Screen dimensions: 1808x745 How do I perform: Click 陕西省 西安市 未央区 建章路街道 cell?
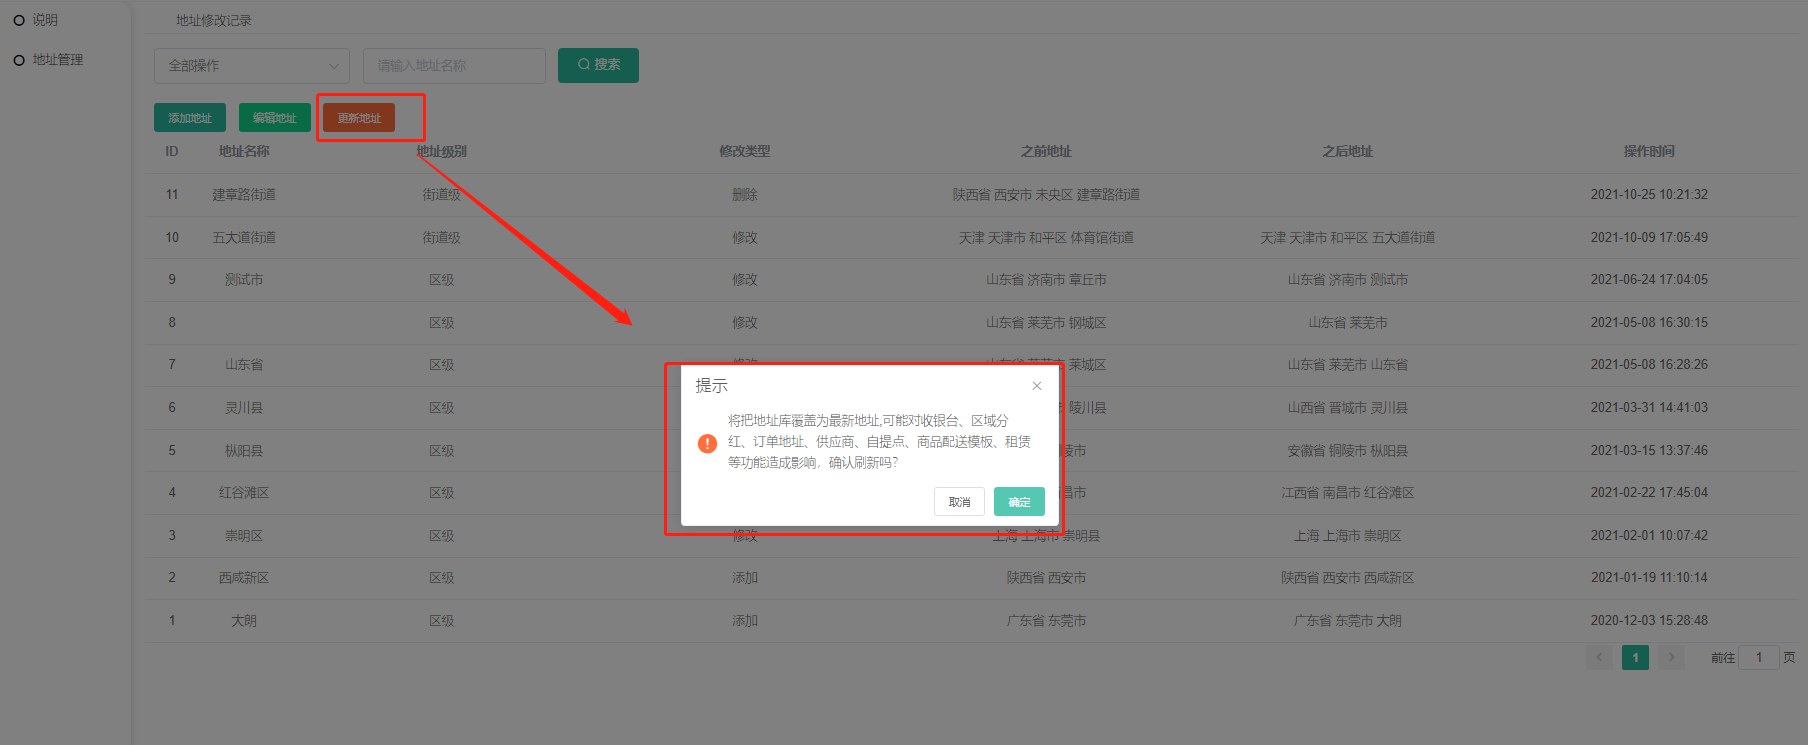point(1046,195)
